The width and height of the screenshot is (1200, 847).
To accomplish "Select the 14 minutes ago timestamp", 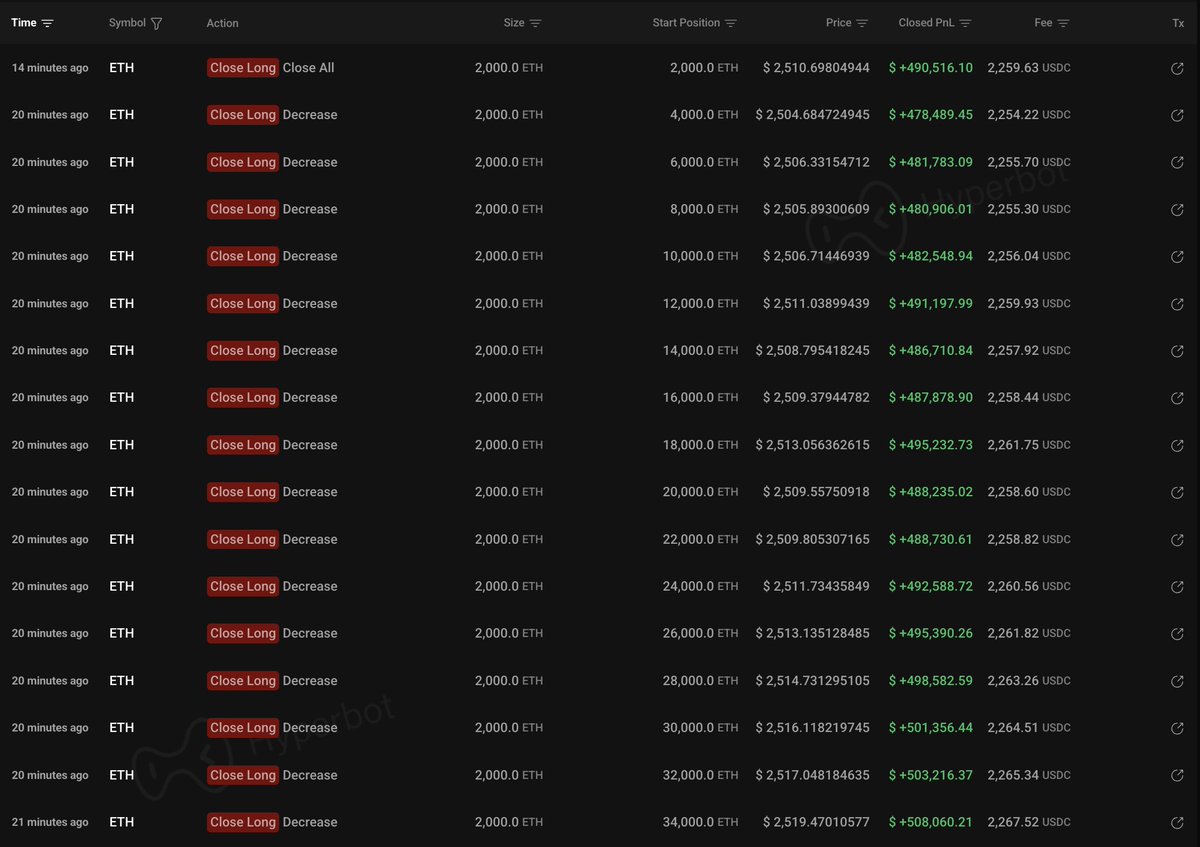I will click(50, 68).
